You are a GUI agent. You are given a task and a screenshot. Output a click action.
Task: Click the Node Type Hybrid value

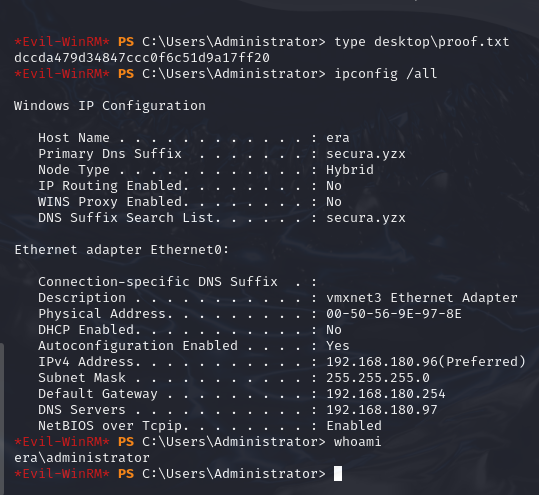350,170
